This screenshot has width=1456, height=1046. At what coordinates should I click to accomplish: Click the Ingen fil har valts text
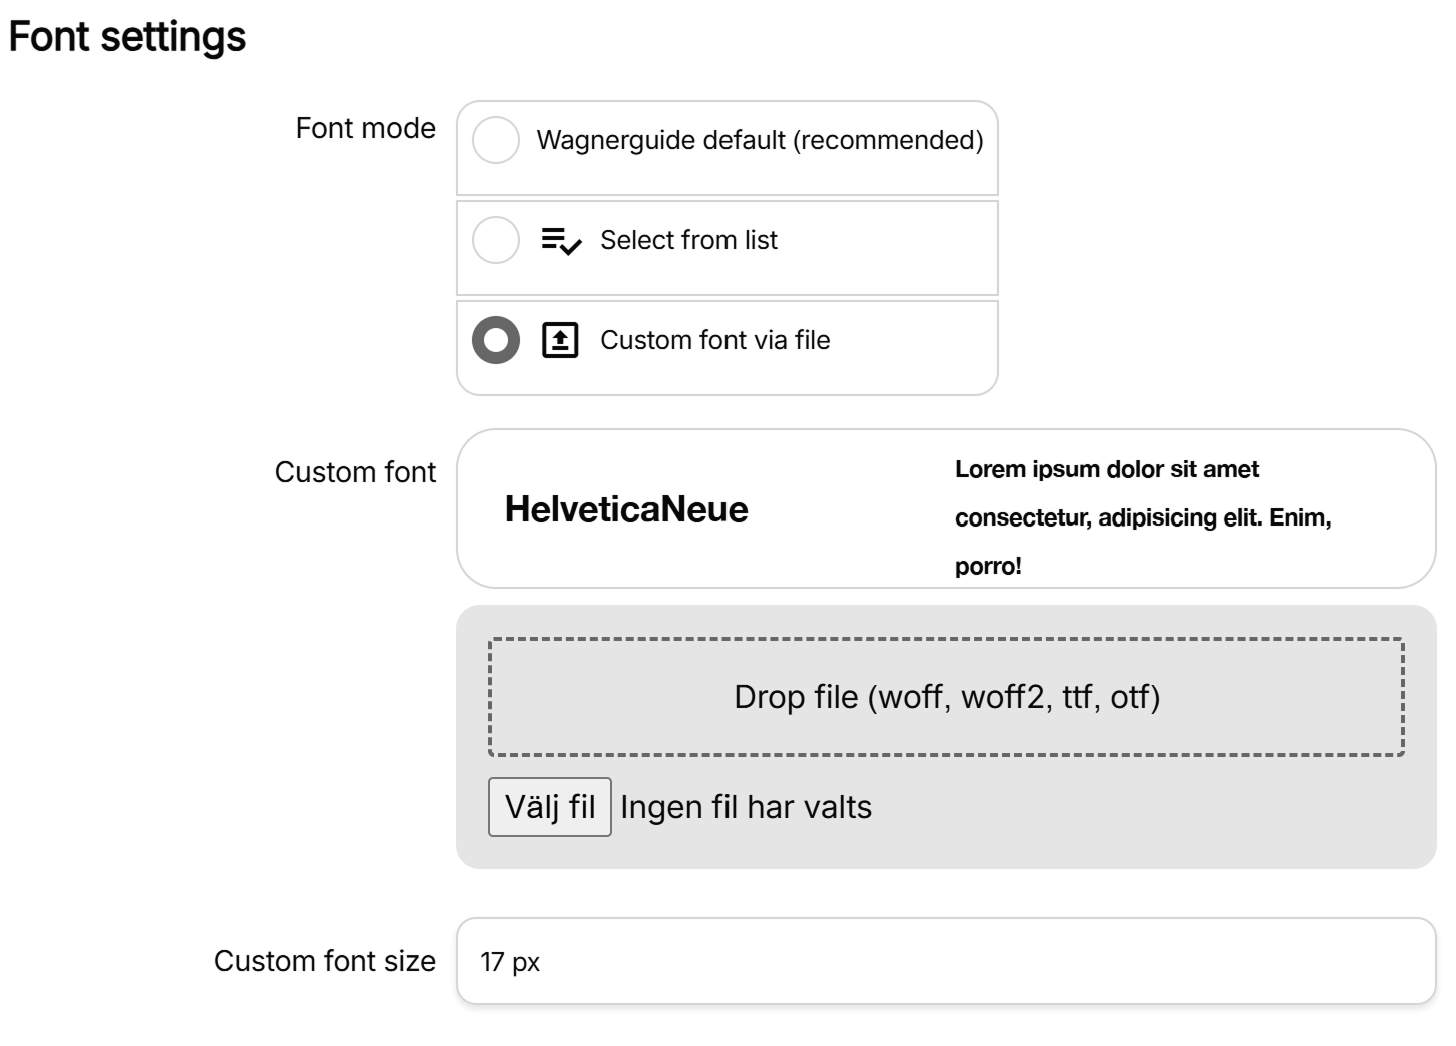point(745,806)
